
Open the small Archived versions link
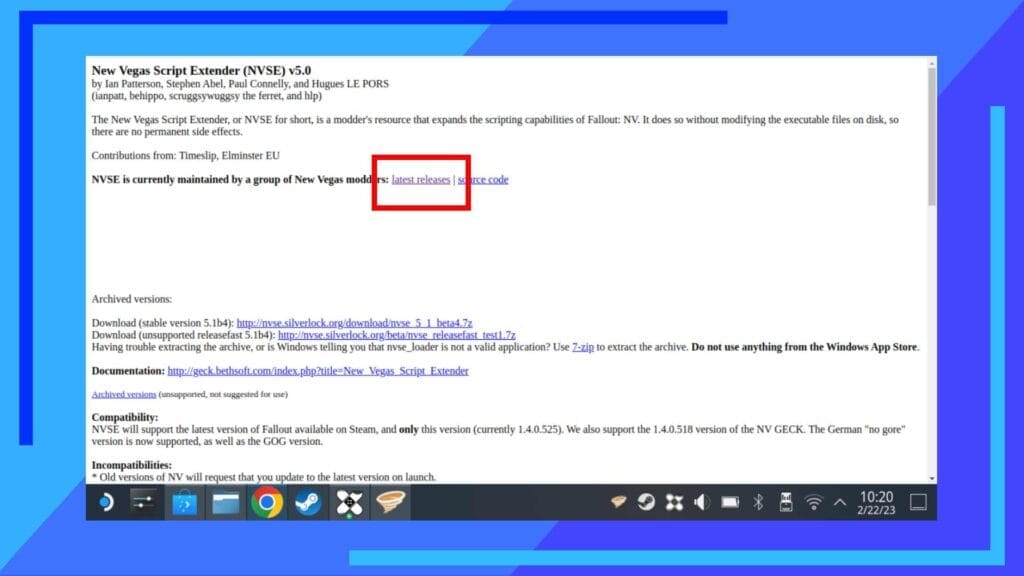click(x=124, y=394)
